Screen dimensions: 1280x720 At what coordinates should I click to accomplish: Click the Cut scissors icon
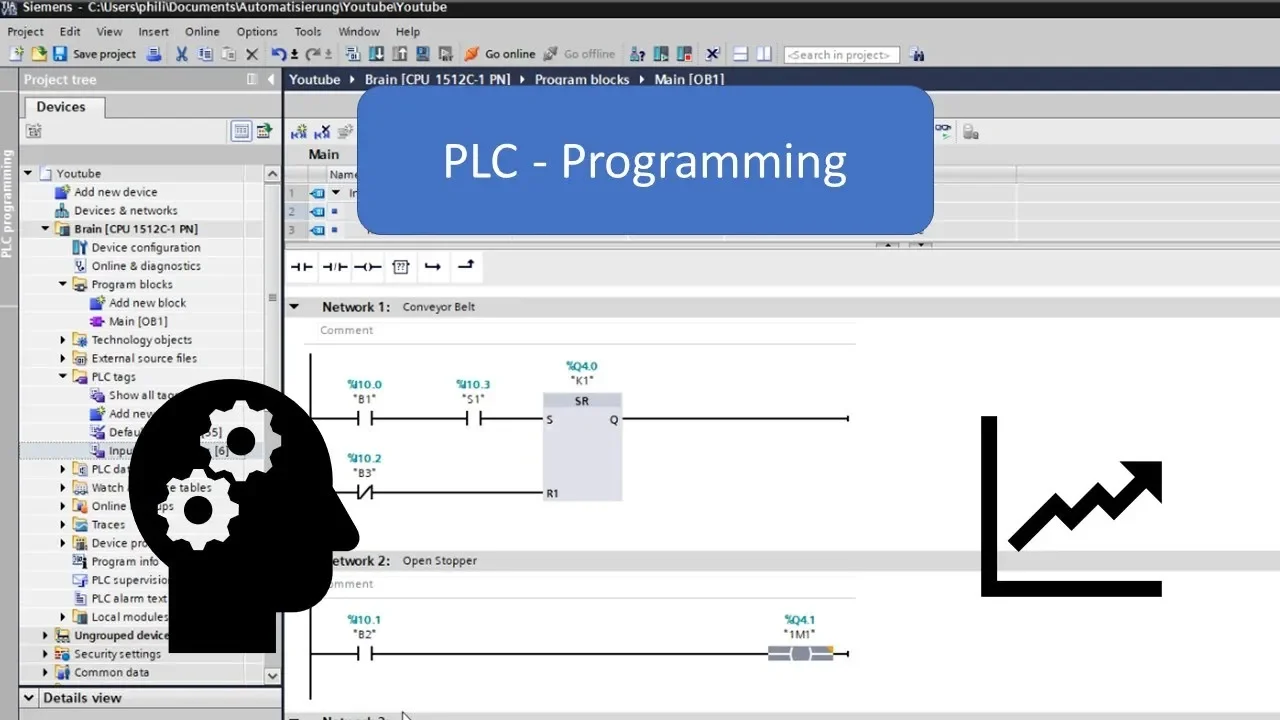(182, 54)
